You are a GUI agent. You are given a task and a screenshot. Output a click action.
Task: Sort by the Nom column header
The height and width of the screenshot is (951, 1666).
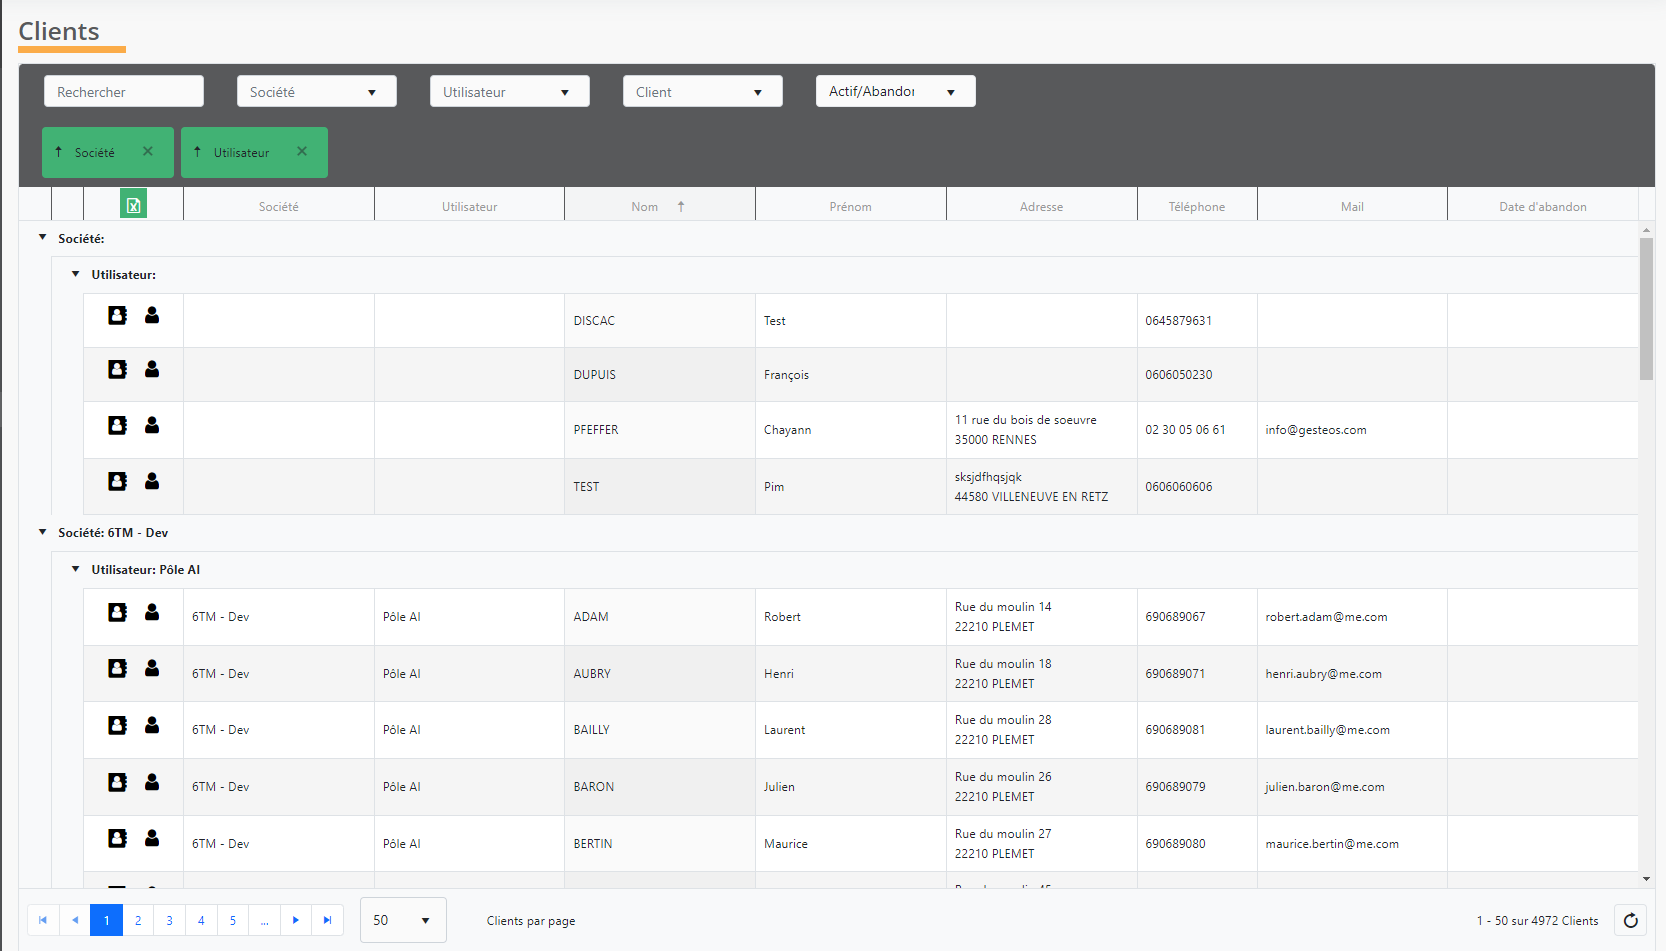point(645,207)
